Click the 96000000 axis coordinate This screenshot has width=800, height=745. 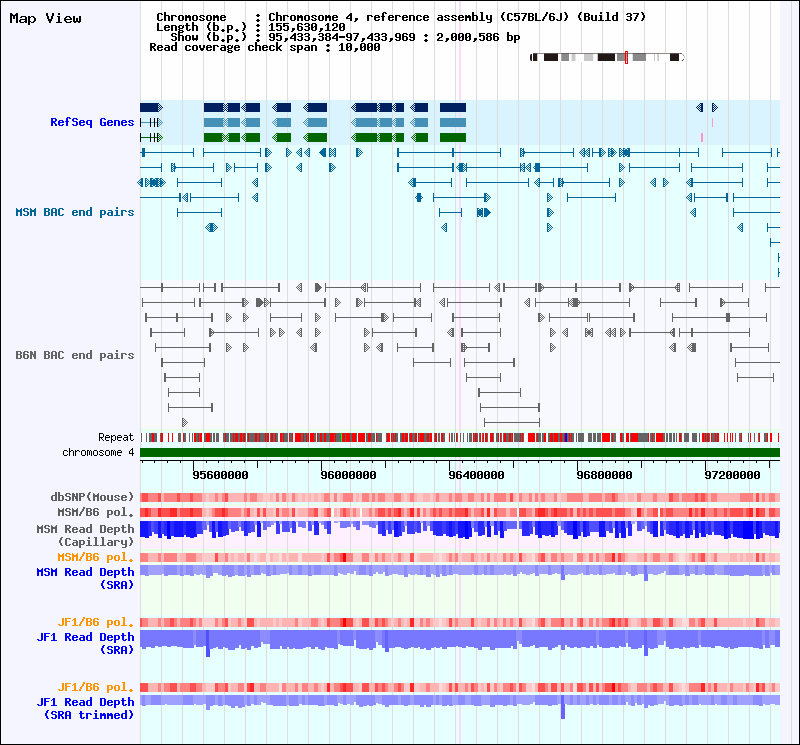pyautogui.click(x=348, y=475)
